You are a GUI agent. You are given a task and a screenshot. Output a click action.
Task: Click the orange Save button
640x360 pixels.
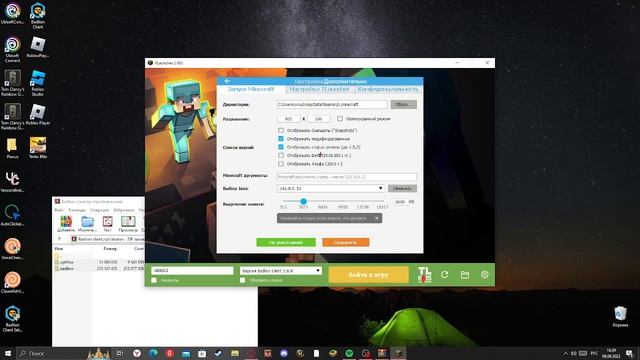click(346, 242)
